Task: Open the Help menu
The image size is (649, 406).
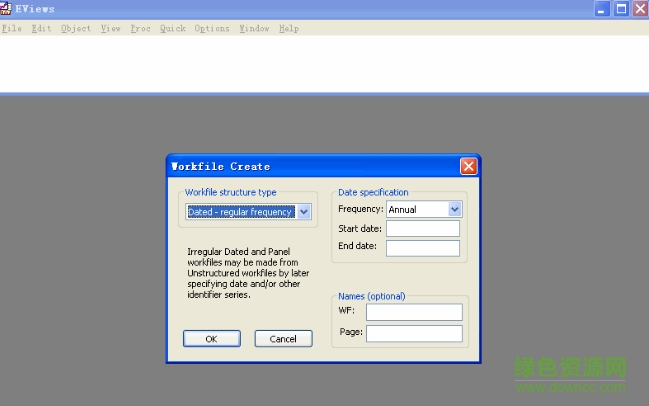Action: pos(288,29)
